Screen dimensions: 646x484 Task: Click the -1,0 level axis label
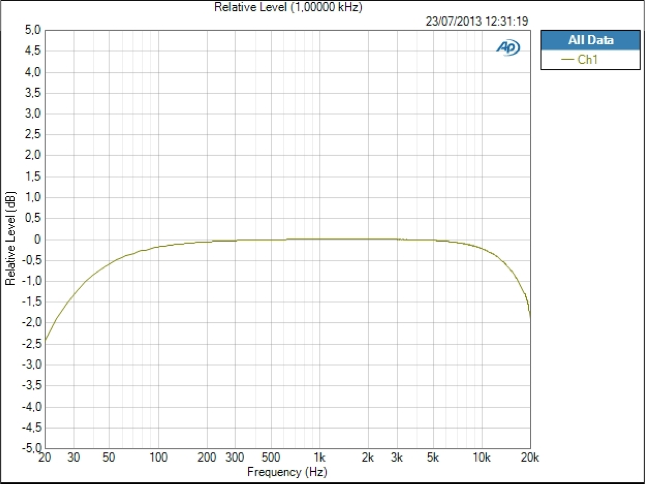[x=31, y=281]
